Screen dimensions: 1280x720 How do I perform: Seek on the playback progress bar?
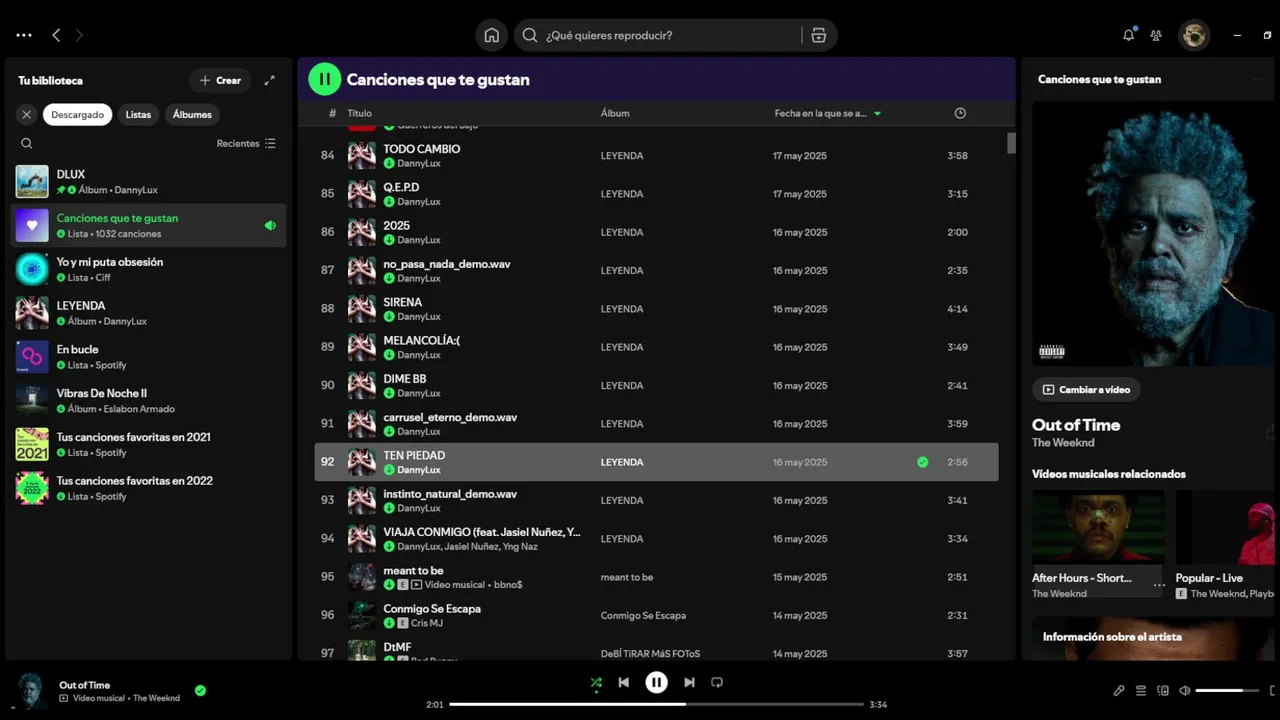[656, 704]
